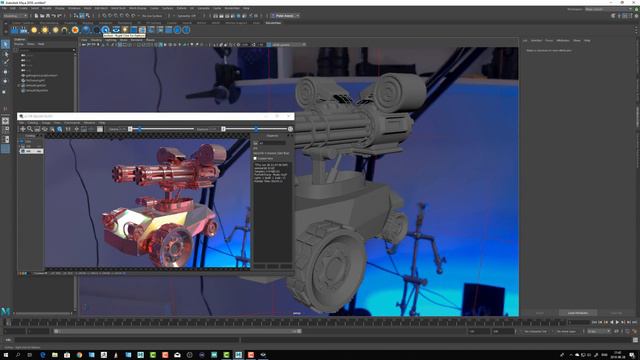640x360 pixels.
Task: Select single-pane layout icon in left sidebar
Action: click(x=5, y=121)
